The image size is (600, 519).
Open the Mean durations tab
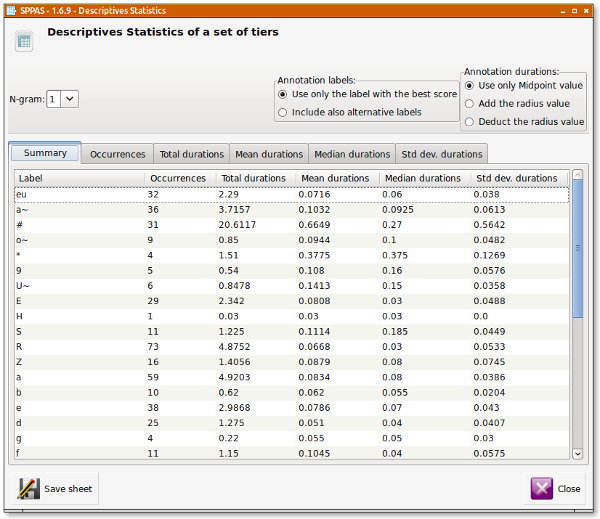coord(269,154)
